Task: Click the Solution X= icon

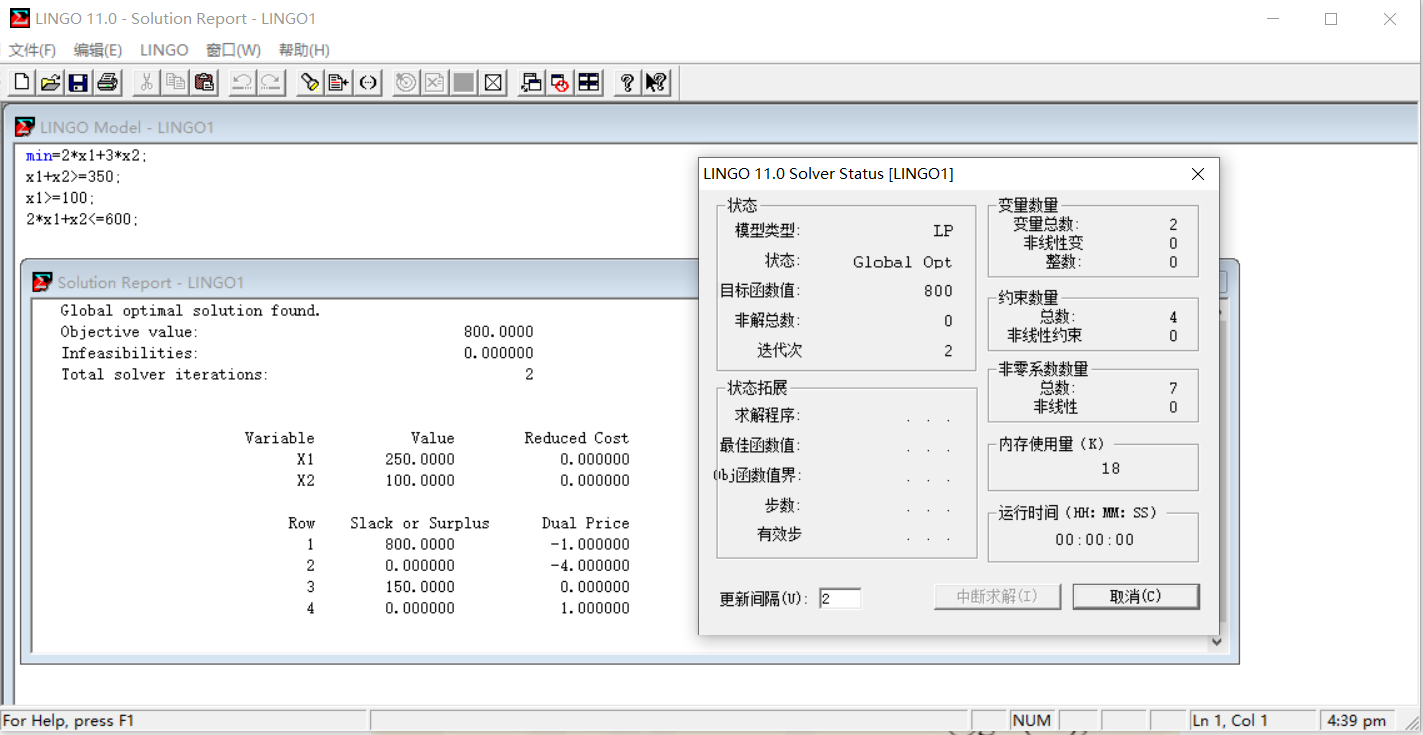Action: pyautogui.click(x=435, y=83)
